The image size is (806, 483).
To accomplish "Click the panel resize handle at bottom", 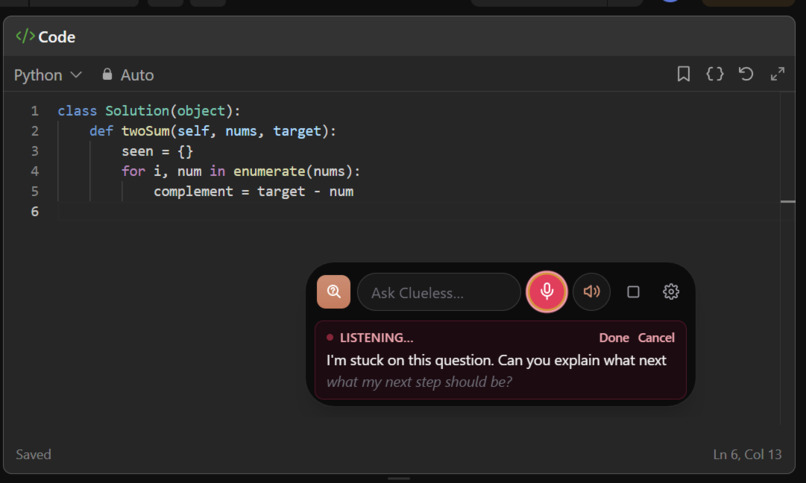I will (399, 478).
